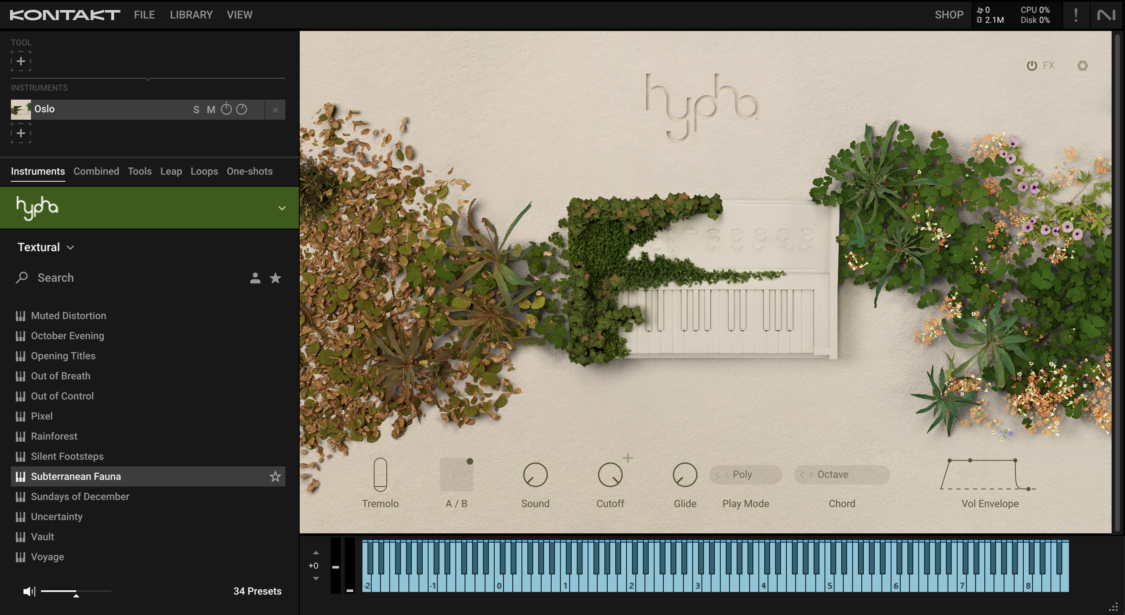Select the Cutoff knob
Viewport: 1125px width, 615px height.
point(610,475)
